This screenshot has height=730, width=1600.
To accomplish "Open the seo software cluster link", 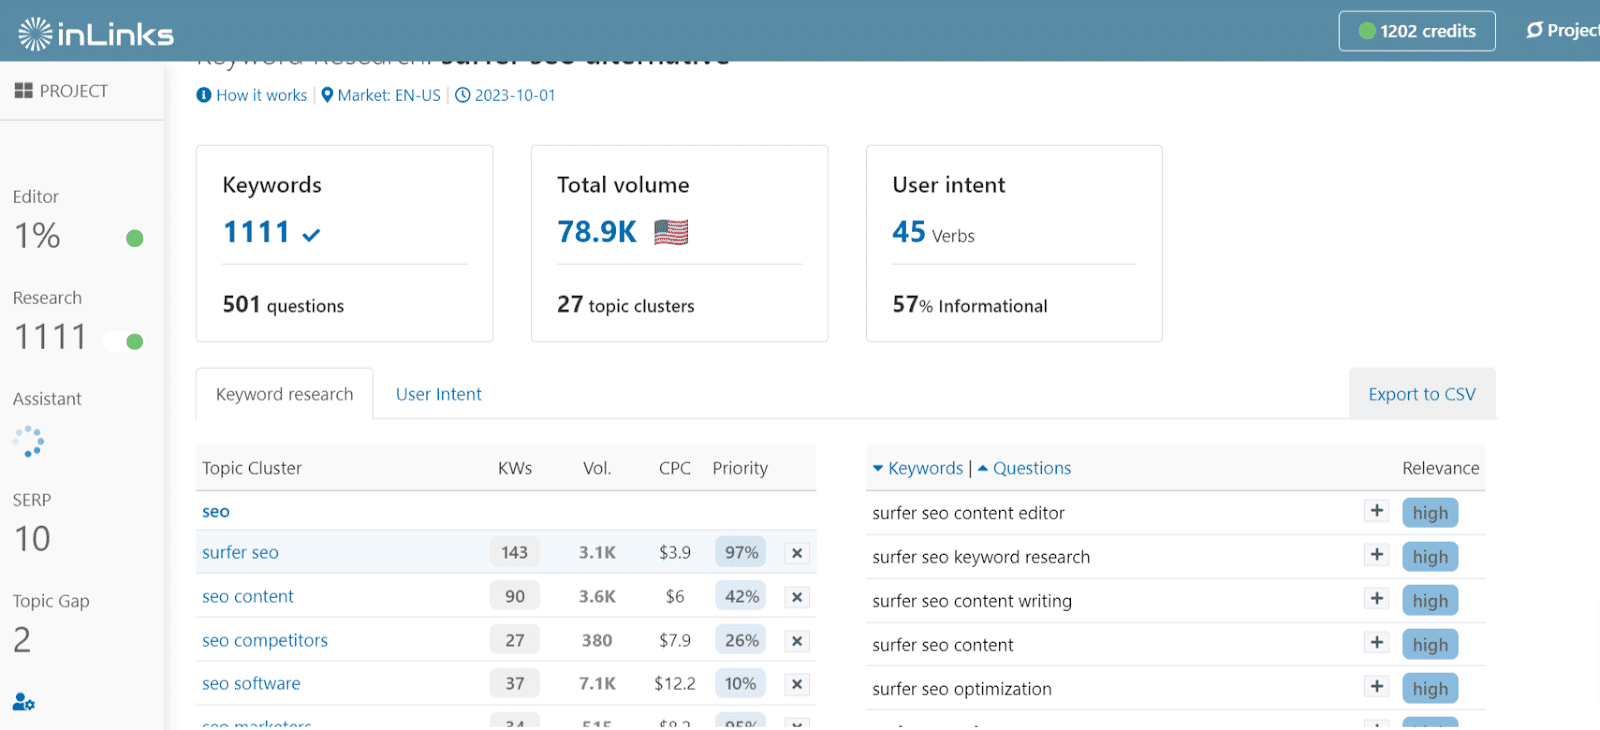I will [x=251, y=684].
